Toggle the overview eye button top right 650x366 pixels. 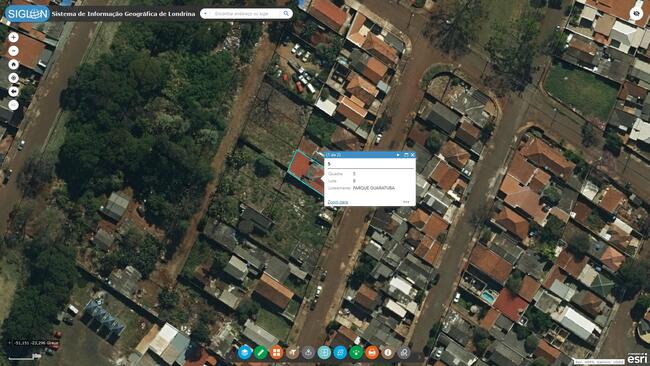[x=637, y=14]
